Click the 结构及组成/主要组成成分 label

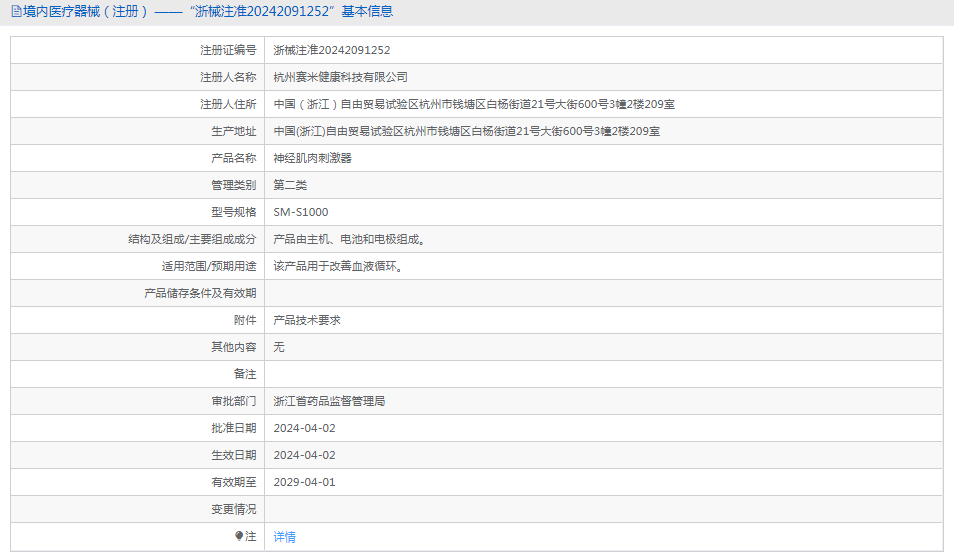coord(192,239)
